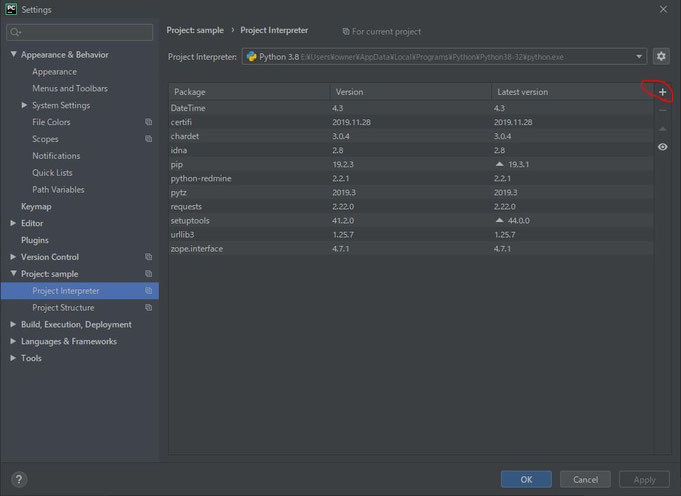This screenshot has height=496, width=681.
Task: Click the Version column header
Action: click(x=411, y=92)
